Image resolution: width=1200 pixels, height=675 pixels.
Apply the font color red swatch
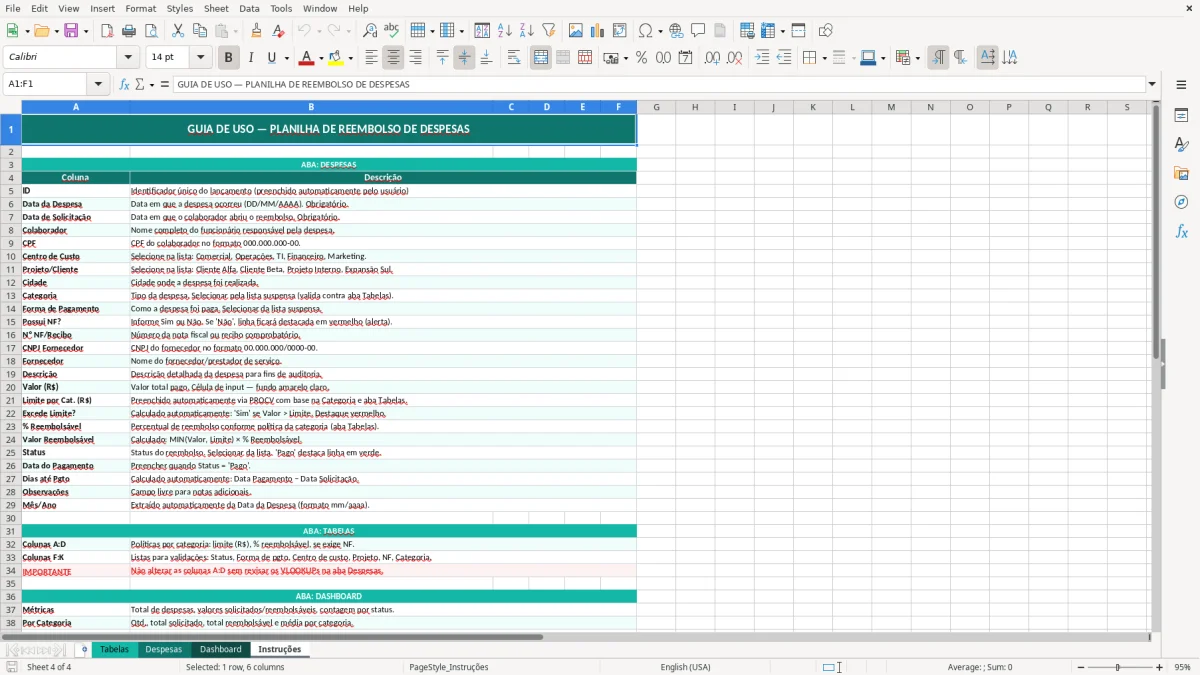(307, 58)
